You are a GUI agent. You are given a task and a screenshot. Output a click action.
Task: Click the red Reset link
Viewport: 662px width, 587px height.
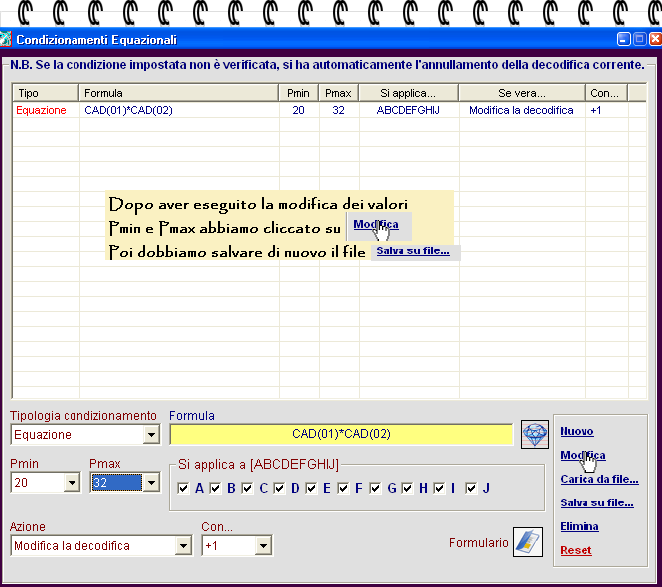(x=576, y=550)
